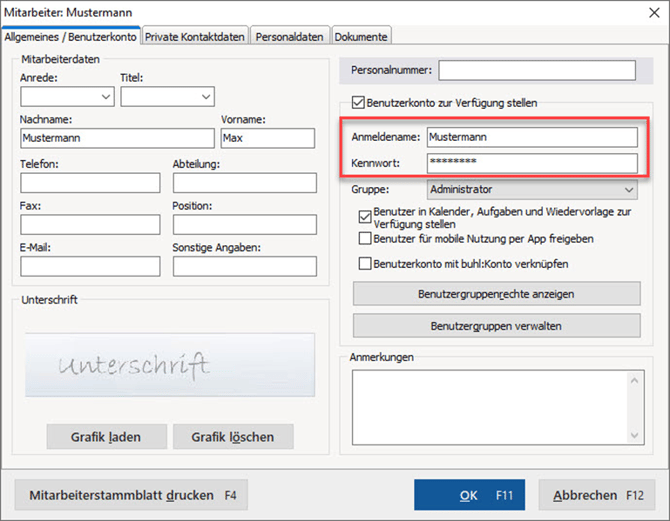Image resolution: width=670 pixels, height=521 pixels.
Task: Print with 'Mitarbeiterstammblatt drucken' button
Action: tap(130, 495)
